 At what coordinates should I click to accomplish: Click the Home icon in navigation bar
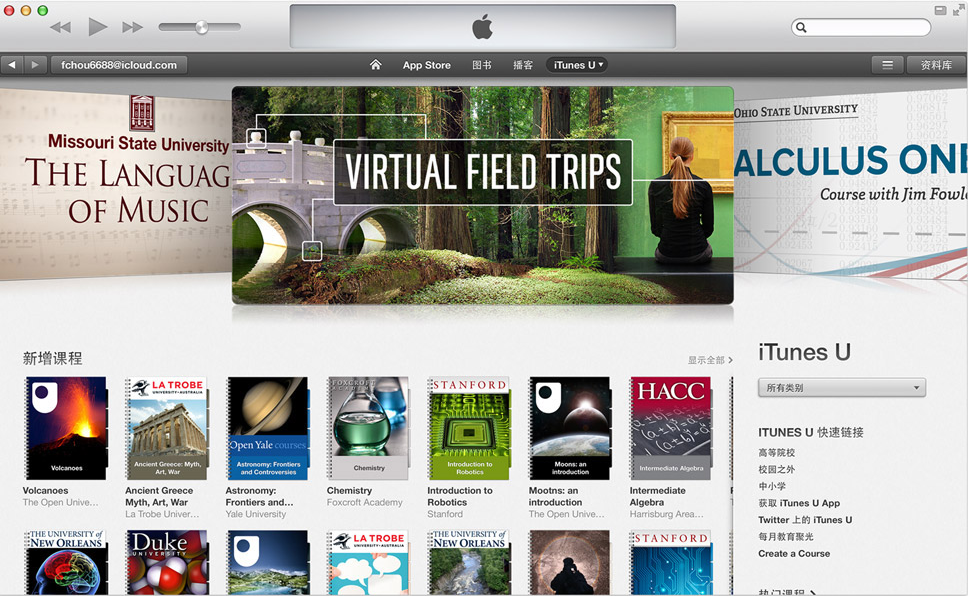375,64
